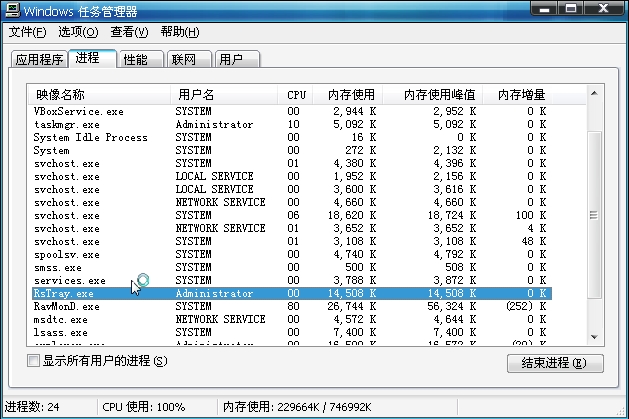This screenshot has width=629, height=419.
Task: Select the System Idle Process row
Action: pos(292,137)
